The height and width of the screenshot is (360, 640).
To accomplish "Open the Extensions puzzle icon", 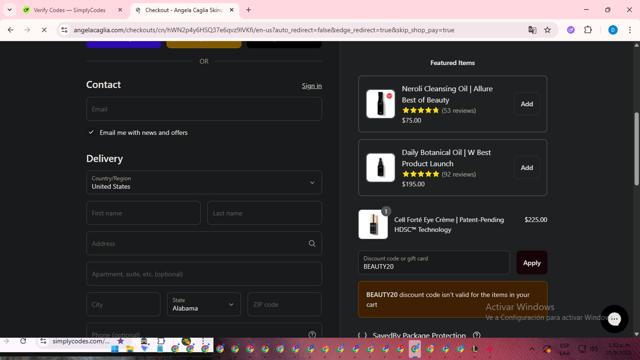I will coord(588,30).
